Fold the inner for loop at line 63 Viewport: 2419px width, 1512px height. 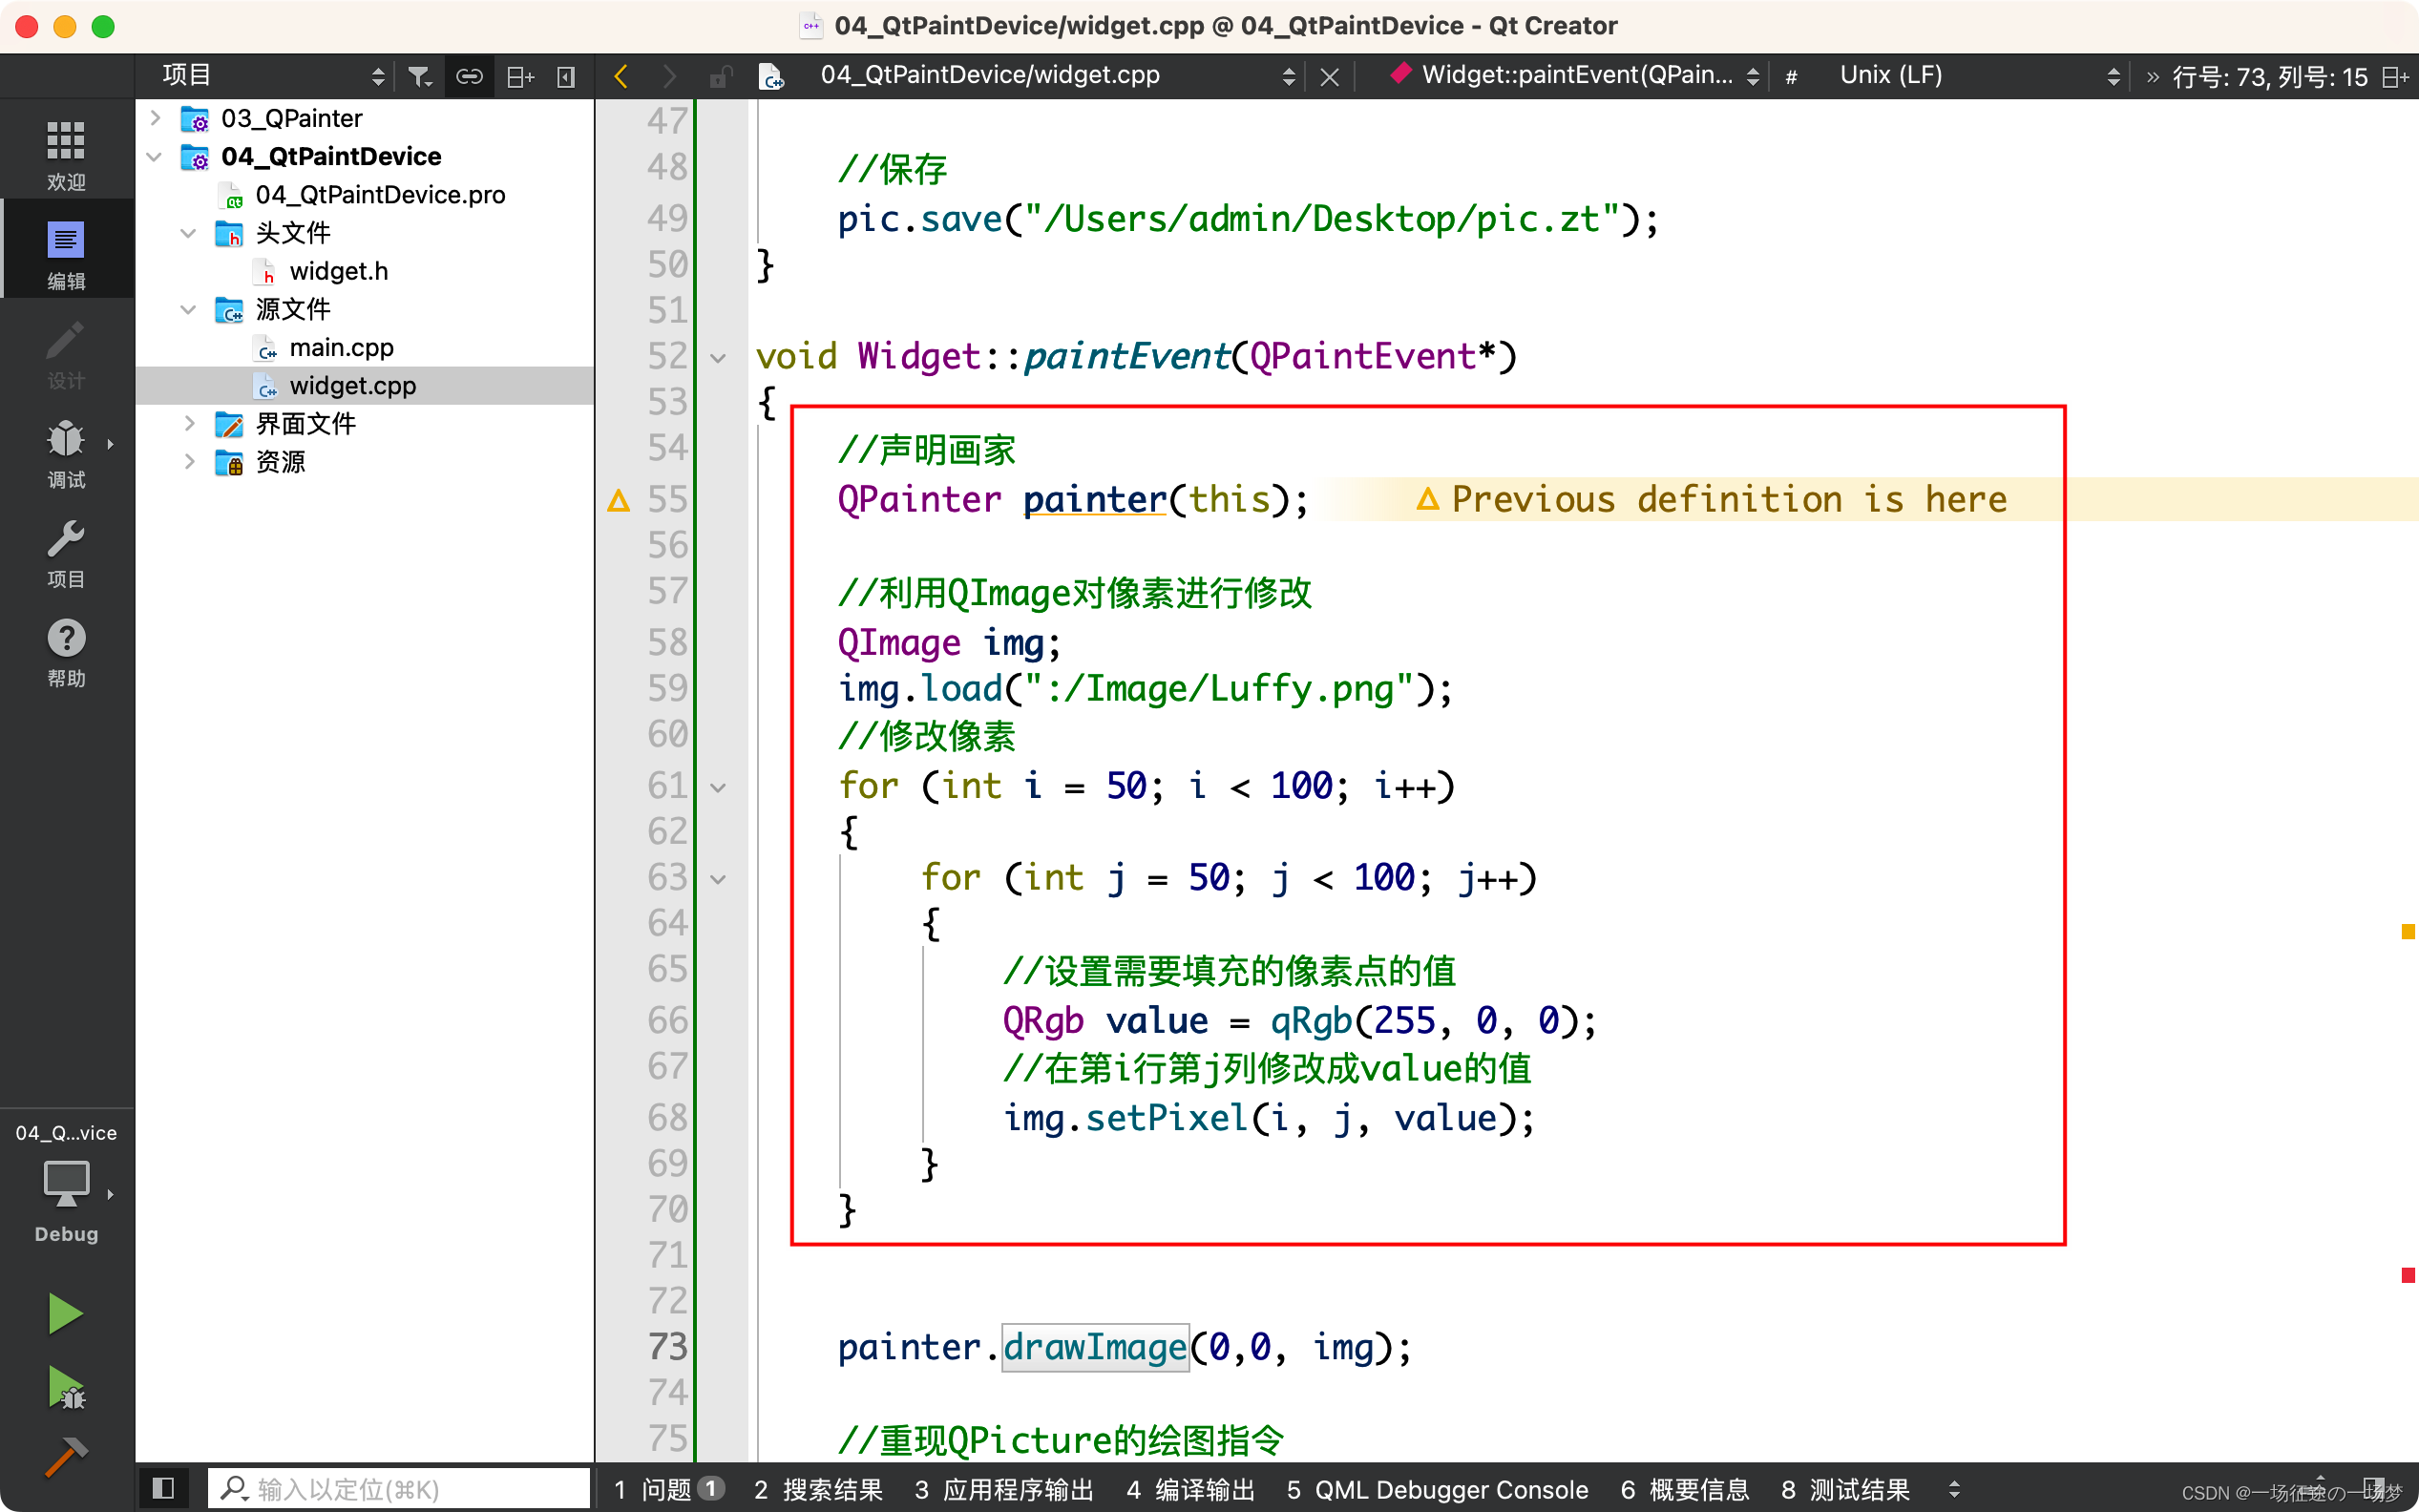(x=718, y=879)
